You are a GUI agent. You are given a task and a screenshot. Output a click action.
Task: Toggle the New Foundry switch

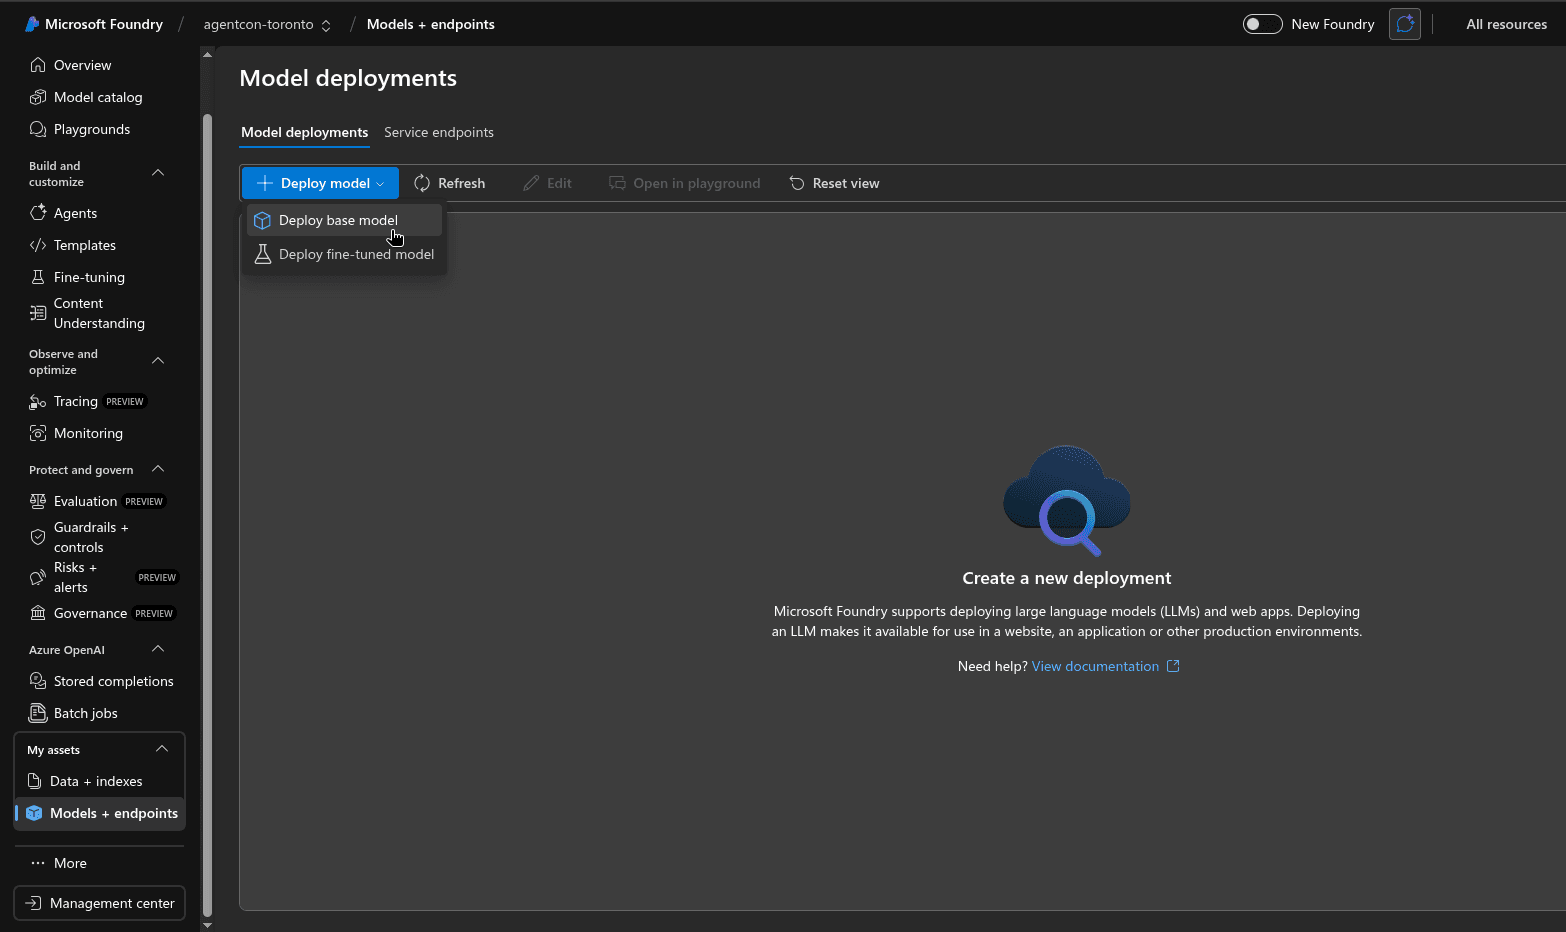point(1262,23)
